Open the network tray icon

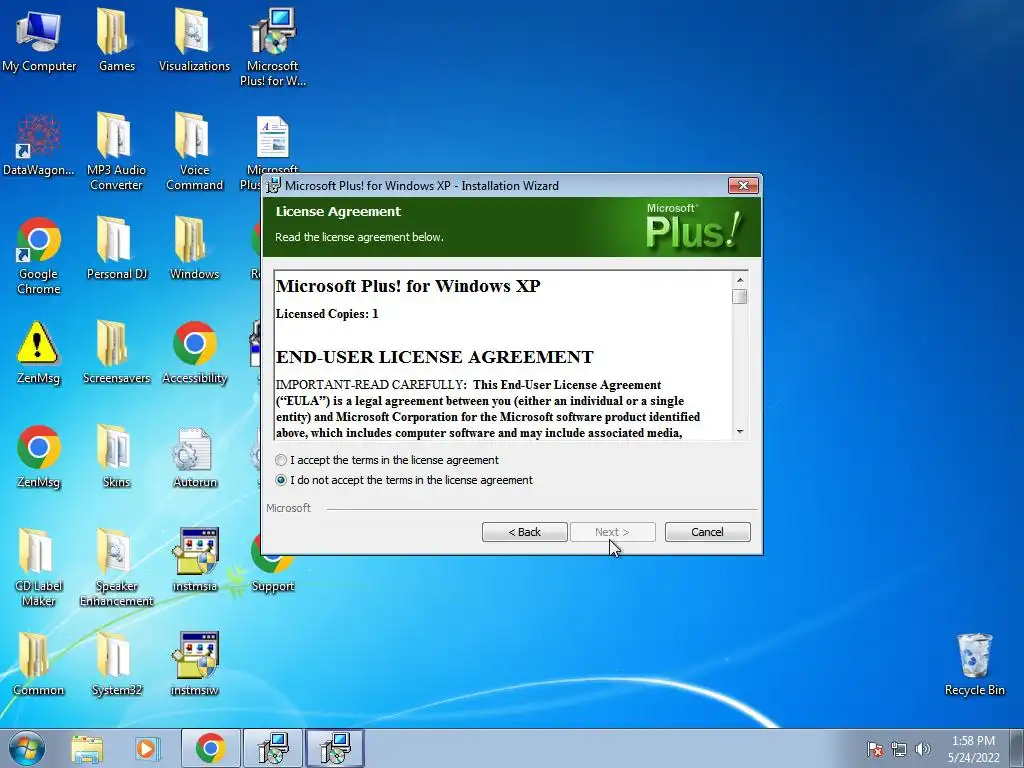[x=899, y=749]
